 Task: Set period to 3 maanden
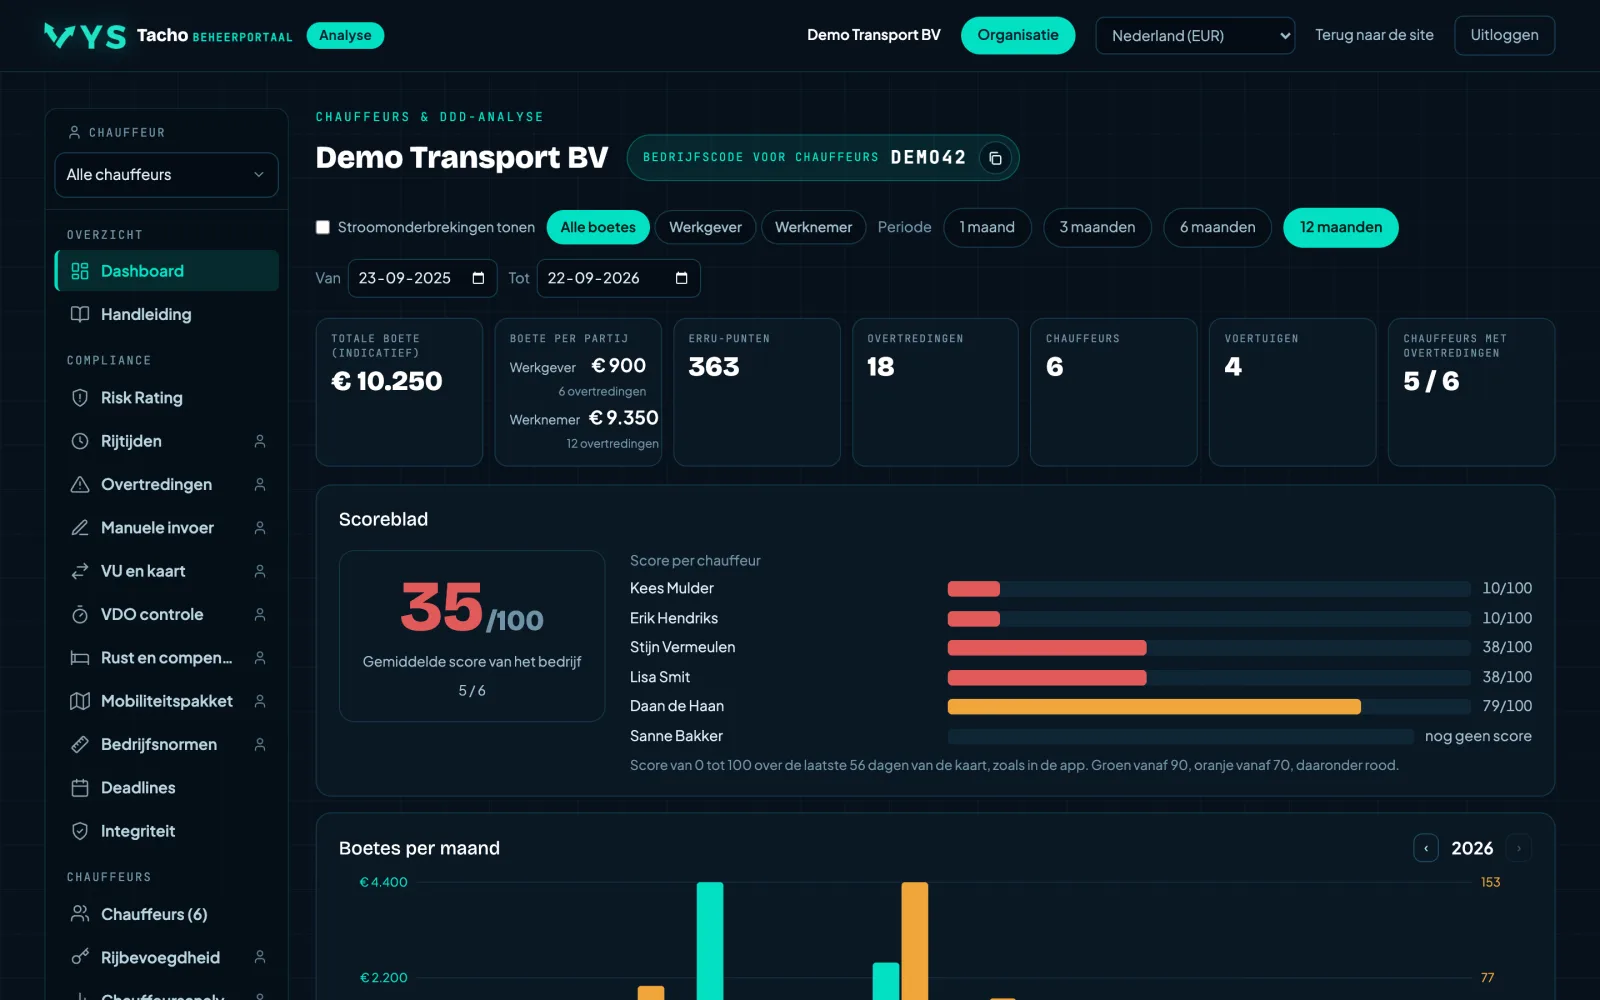[1097, 227]
